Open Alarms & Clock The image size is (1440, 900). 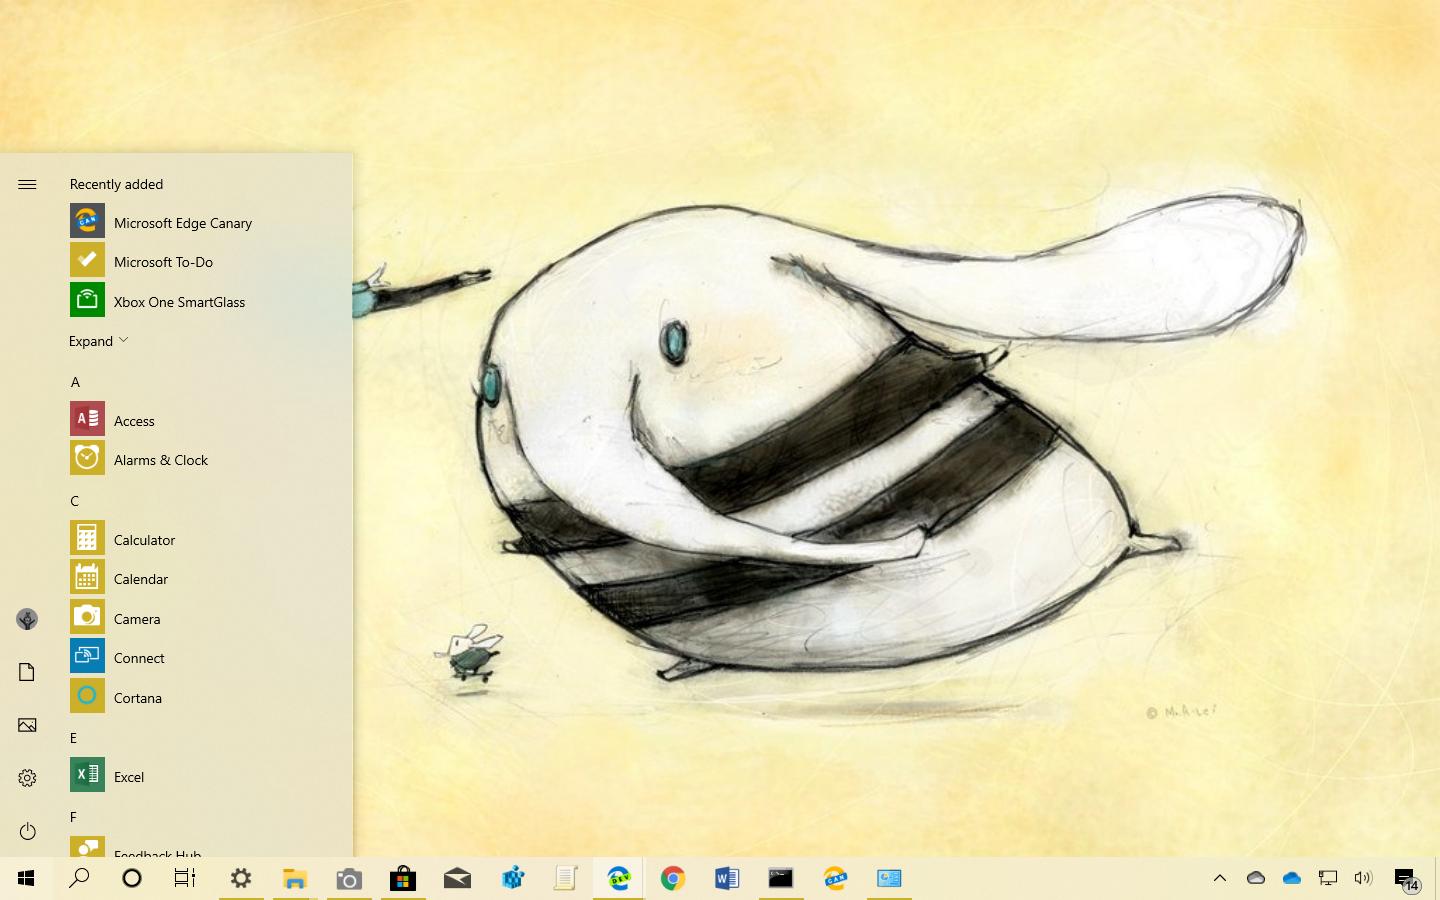[x=160, y=460]
